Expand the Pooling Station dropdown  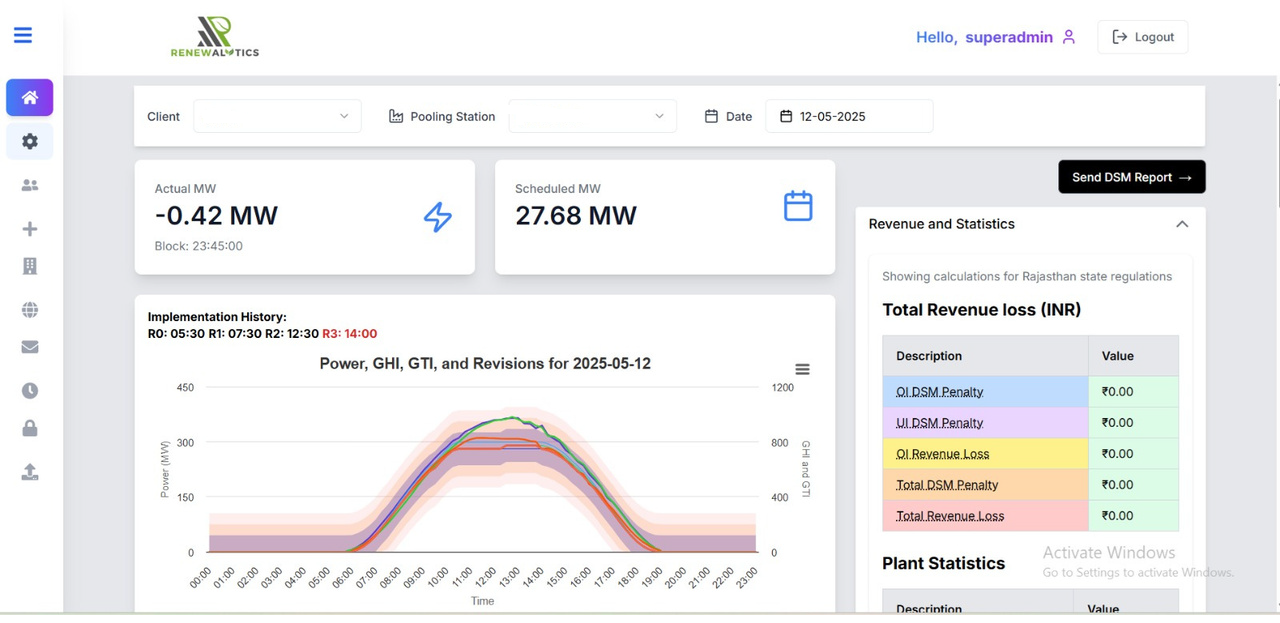pyautogui.click(x=592, y=116)
